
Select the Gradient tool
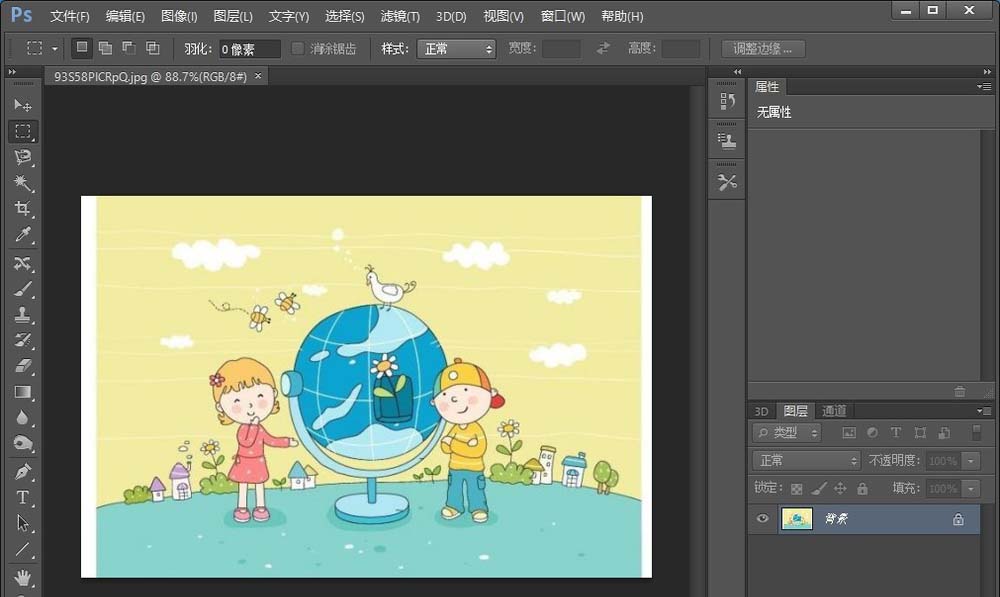(23, 392)
